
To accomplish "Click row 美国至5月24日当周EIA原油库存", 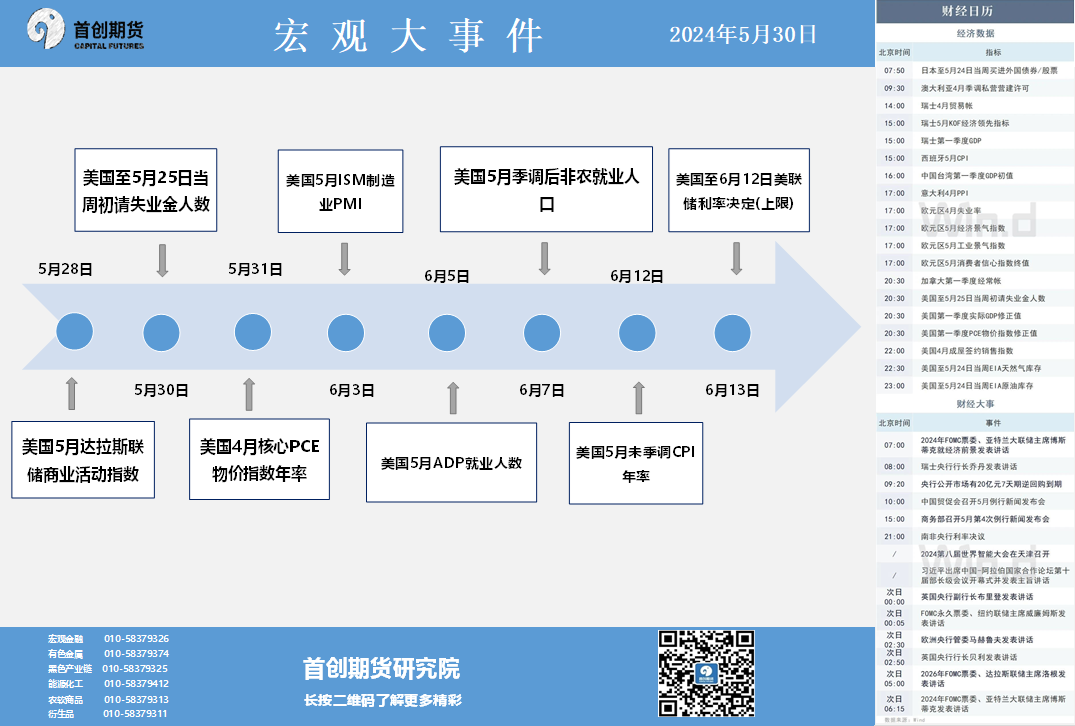I will pos(976,386).
